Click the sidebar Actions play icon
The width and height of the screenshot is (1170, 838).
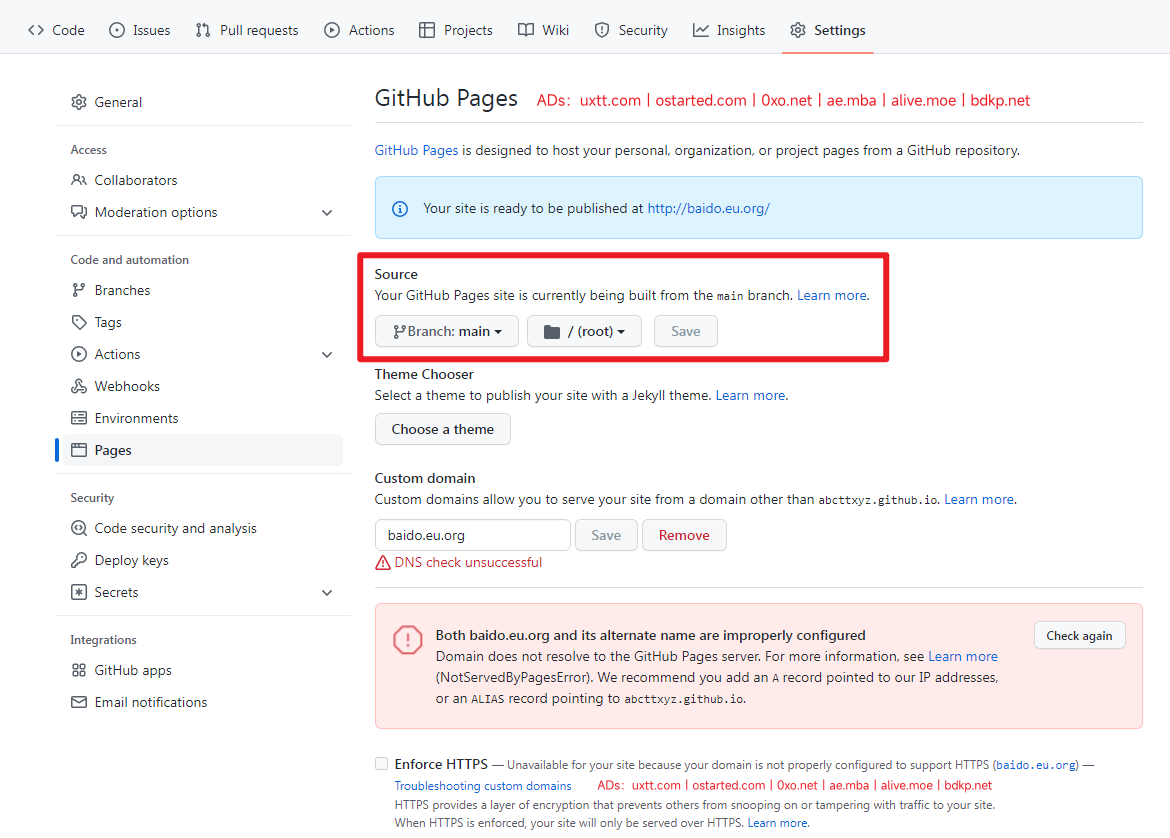[x=78, y=354]
